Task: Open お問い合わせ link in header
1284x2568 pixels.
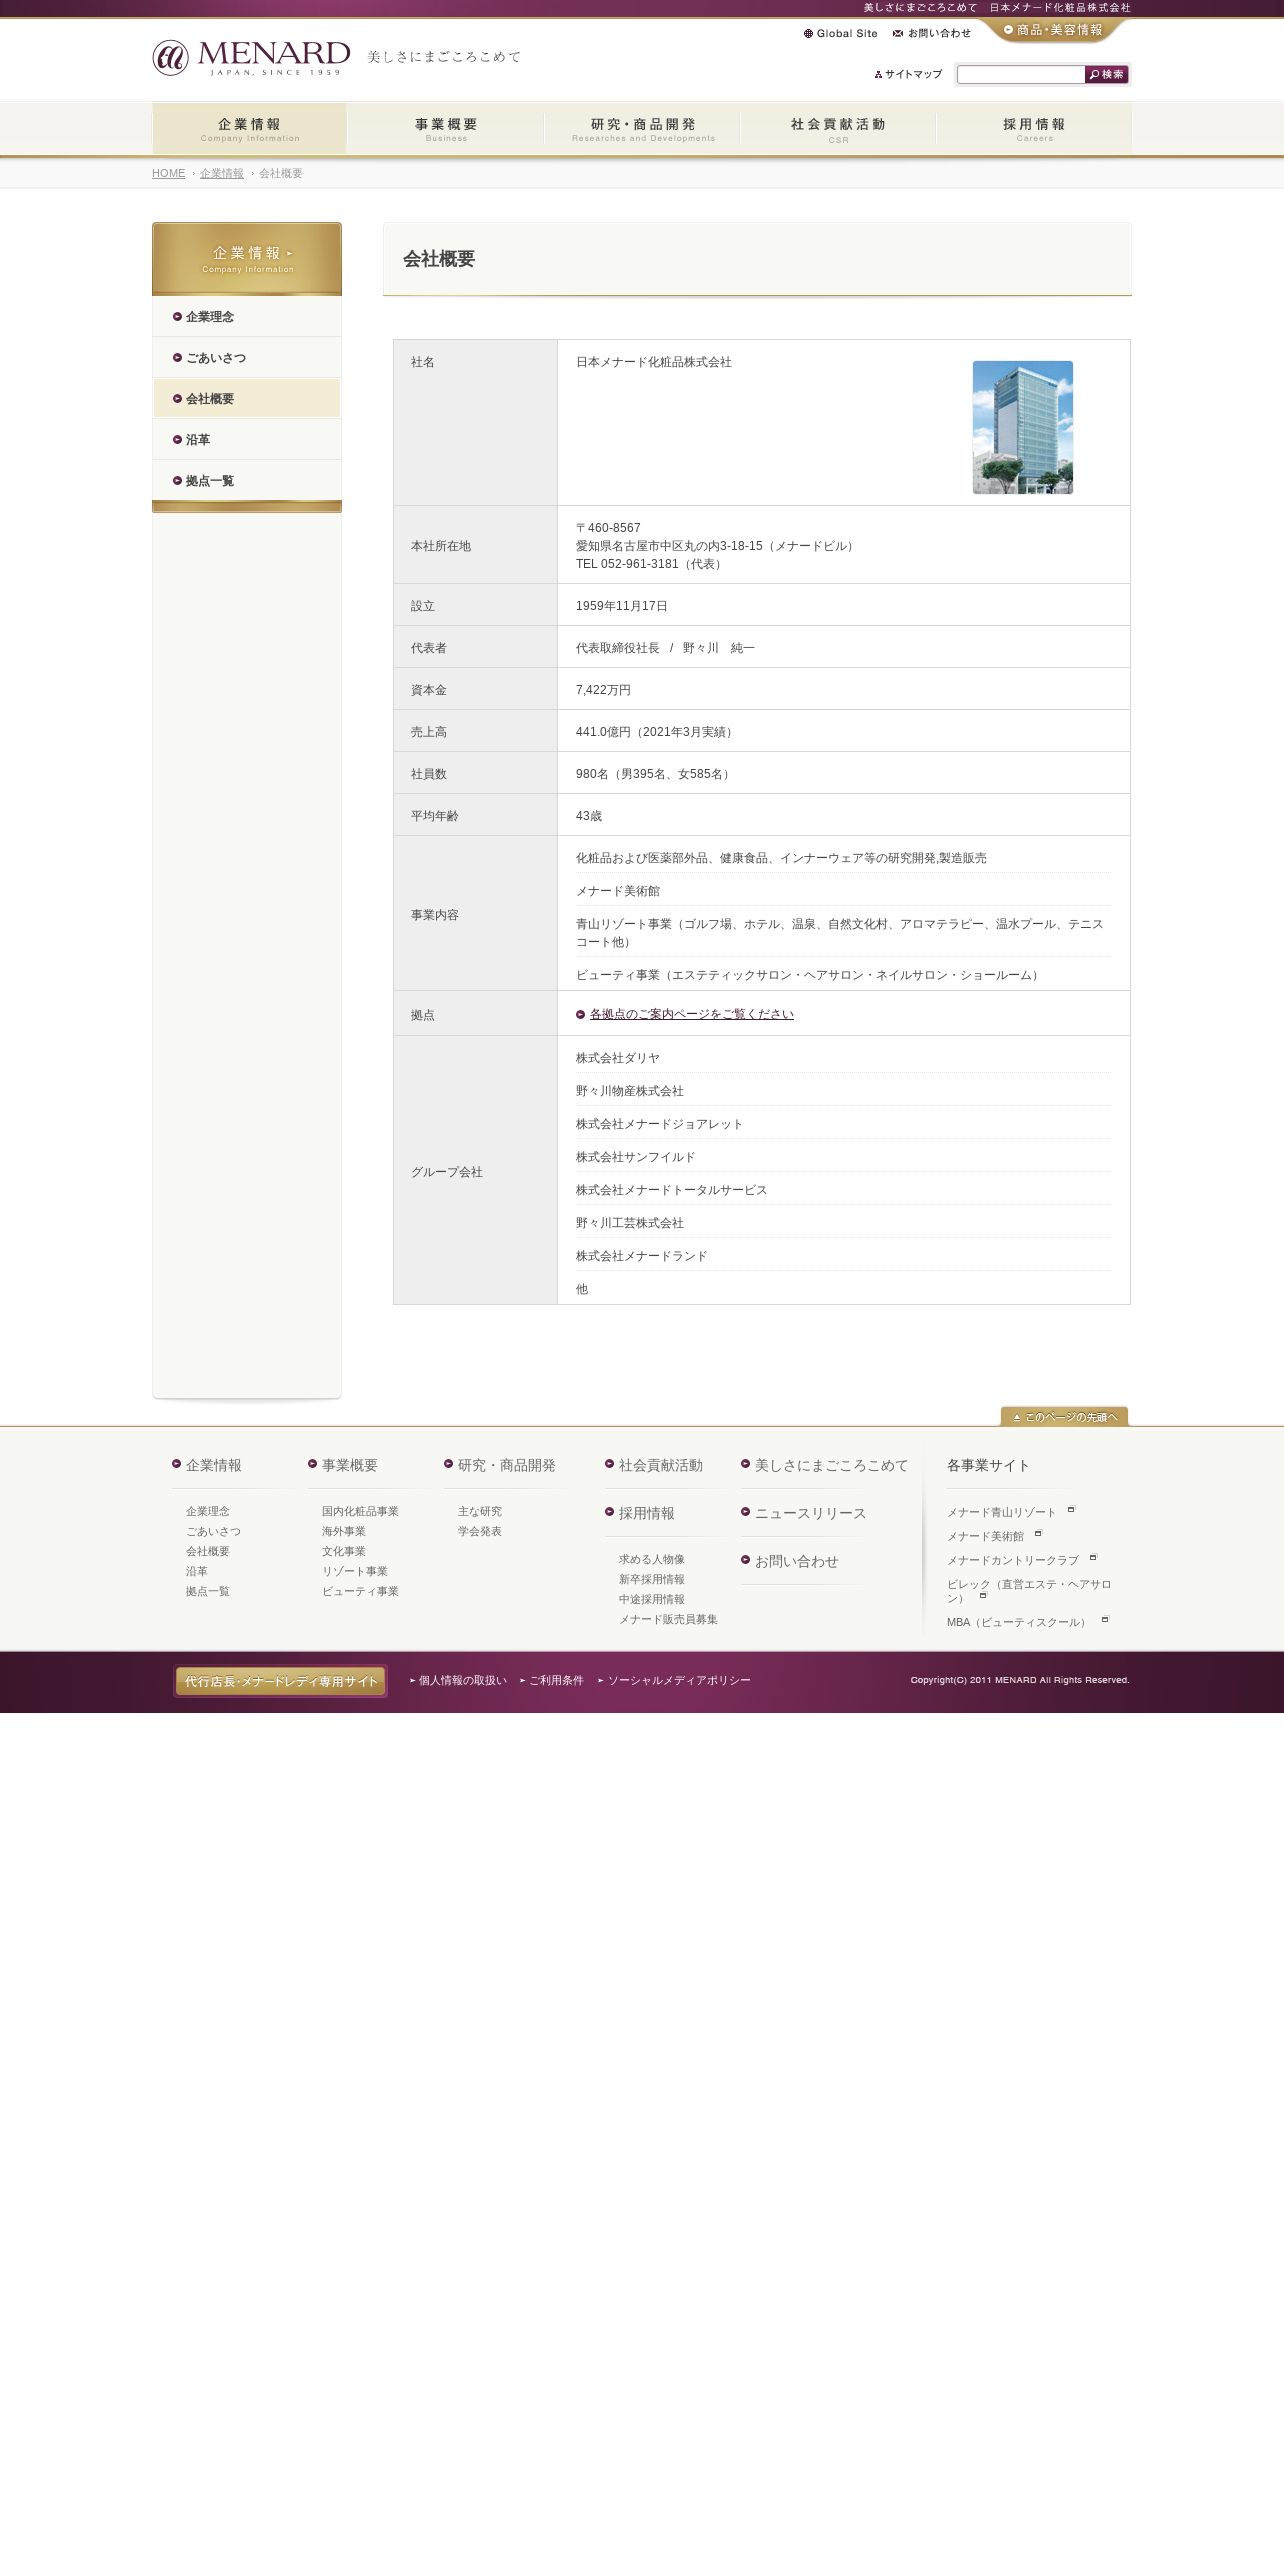Action: click(x=932, y=33)
